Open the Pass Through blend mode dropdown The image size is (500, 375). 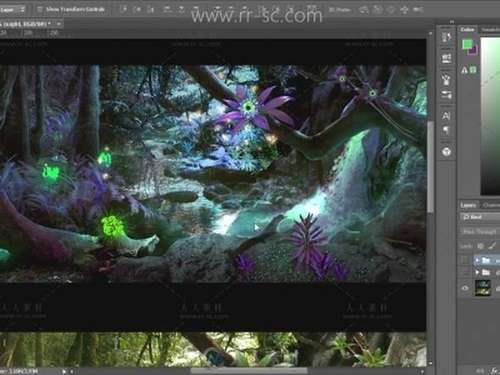480,231
